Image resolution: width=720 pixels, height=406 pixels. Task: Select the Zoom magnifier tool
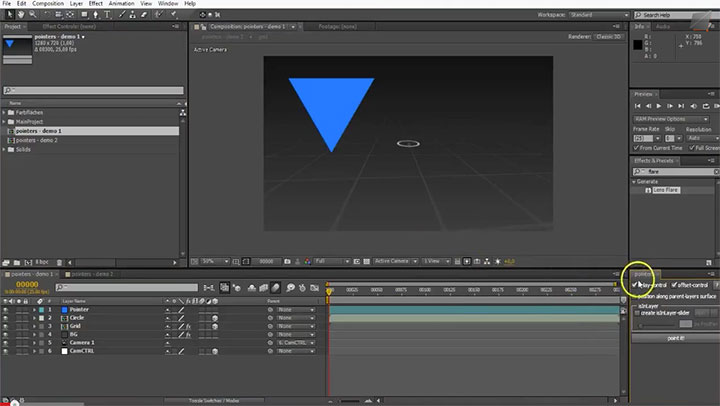(x=33, y=15)
